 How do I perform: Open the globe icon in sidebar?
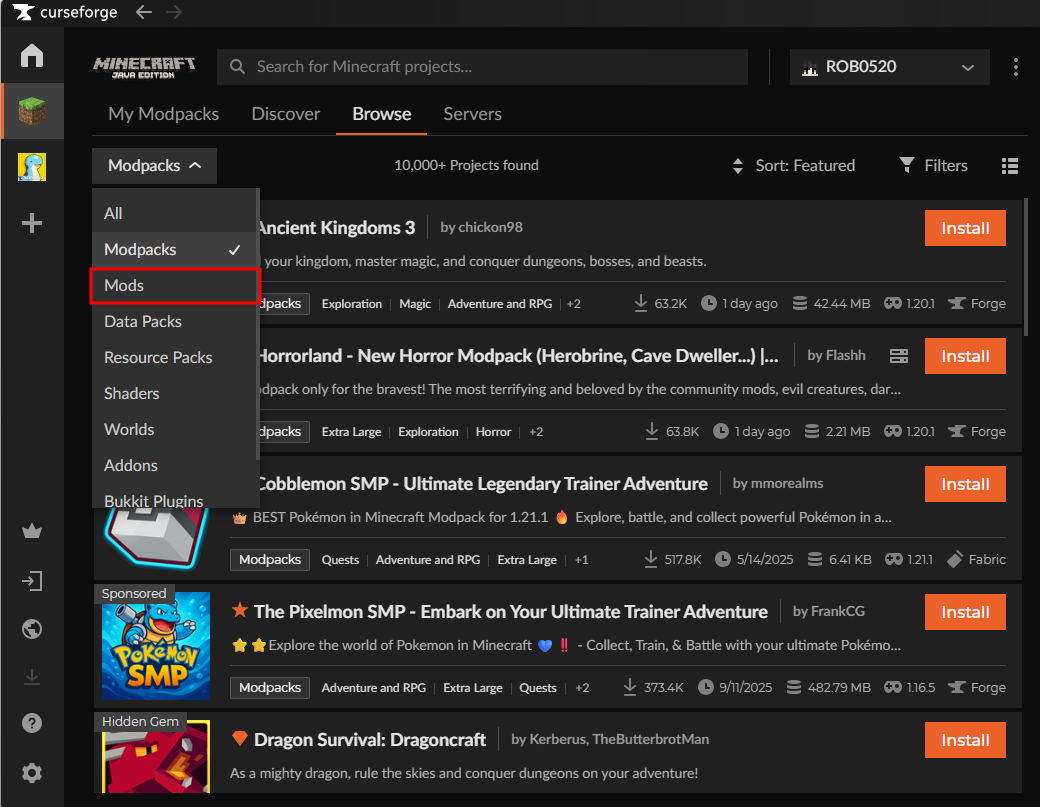32,629
